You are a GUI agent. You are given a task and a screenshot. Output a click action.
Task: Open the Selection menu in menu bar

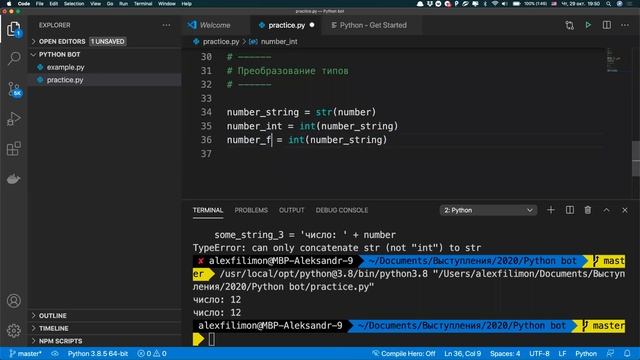tap(74, 4)
